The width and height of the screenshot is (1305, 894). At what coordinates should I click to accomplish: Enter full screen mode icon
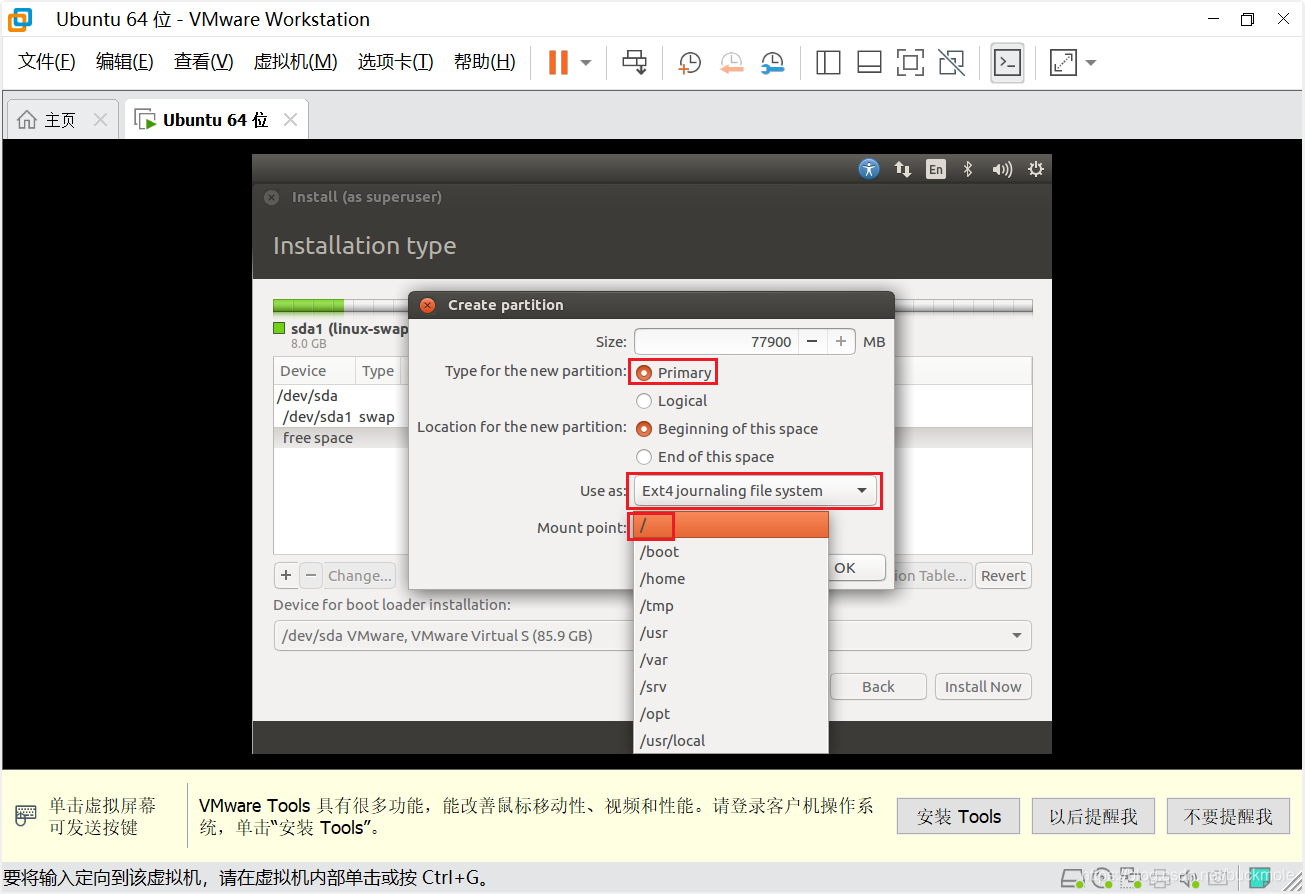pos(910,63)
